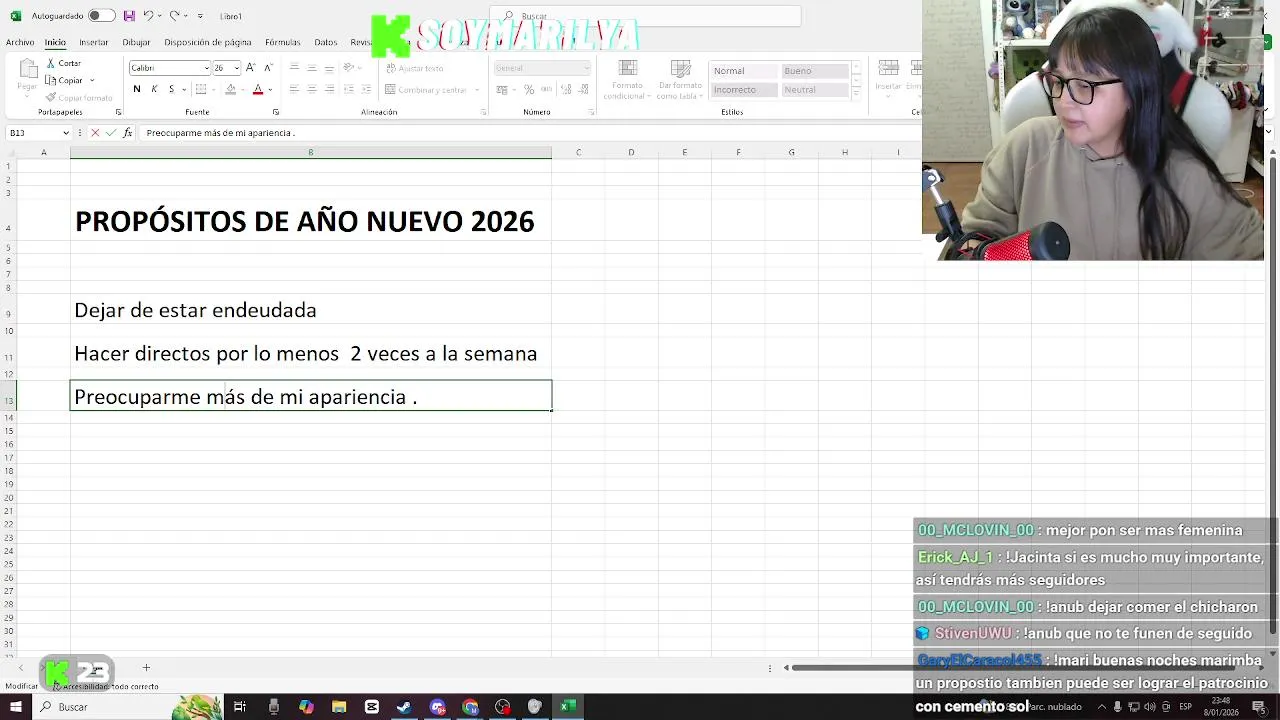Align text to the vertical middle

pyautogui.click(x=312, y=68)
